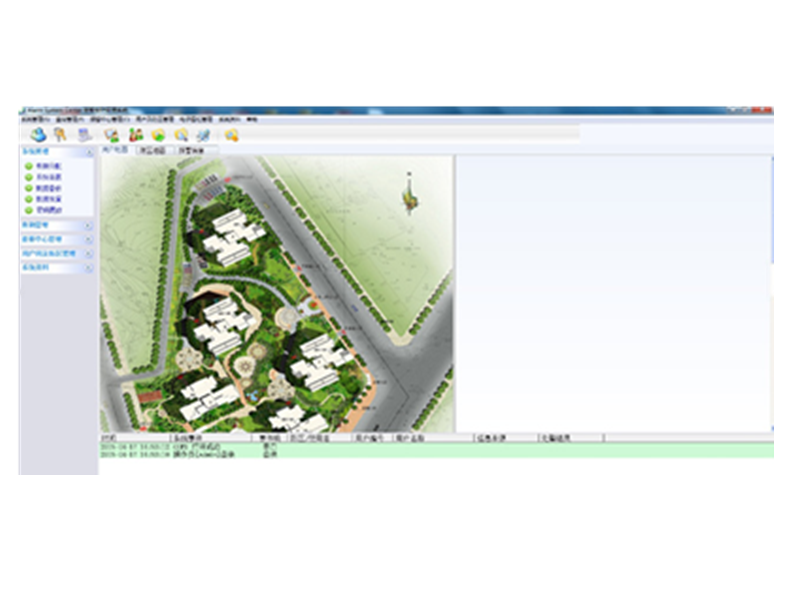Open the workstation/computer toolbar icon
The image size is (800, 600).
point(83,133)
